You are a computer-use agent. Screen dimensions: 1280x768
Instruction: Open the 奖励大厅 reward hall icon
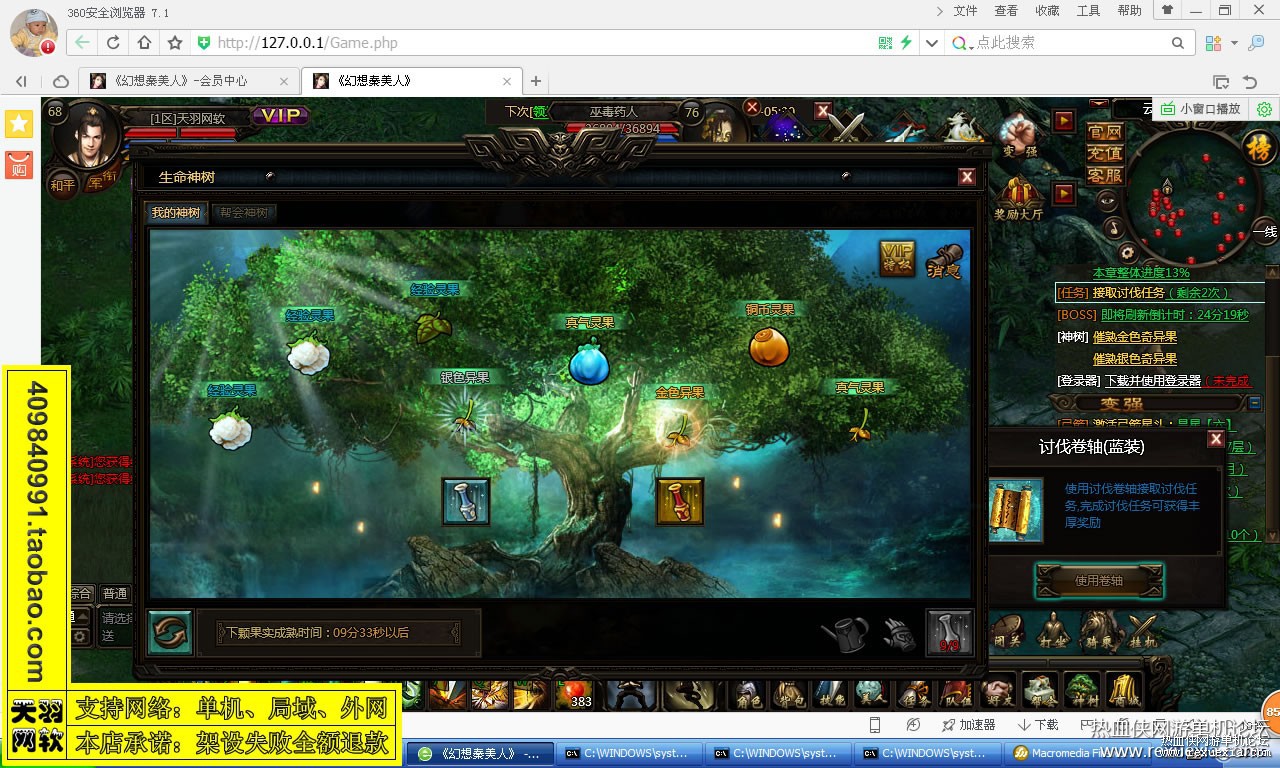click(x=1019, y=198)
